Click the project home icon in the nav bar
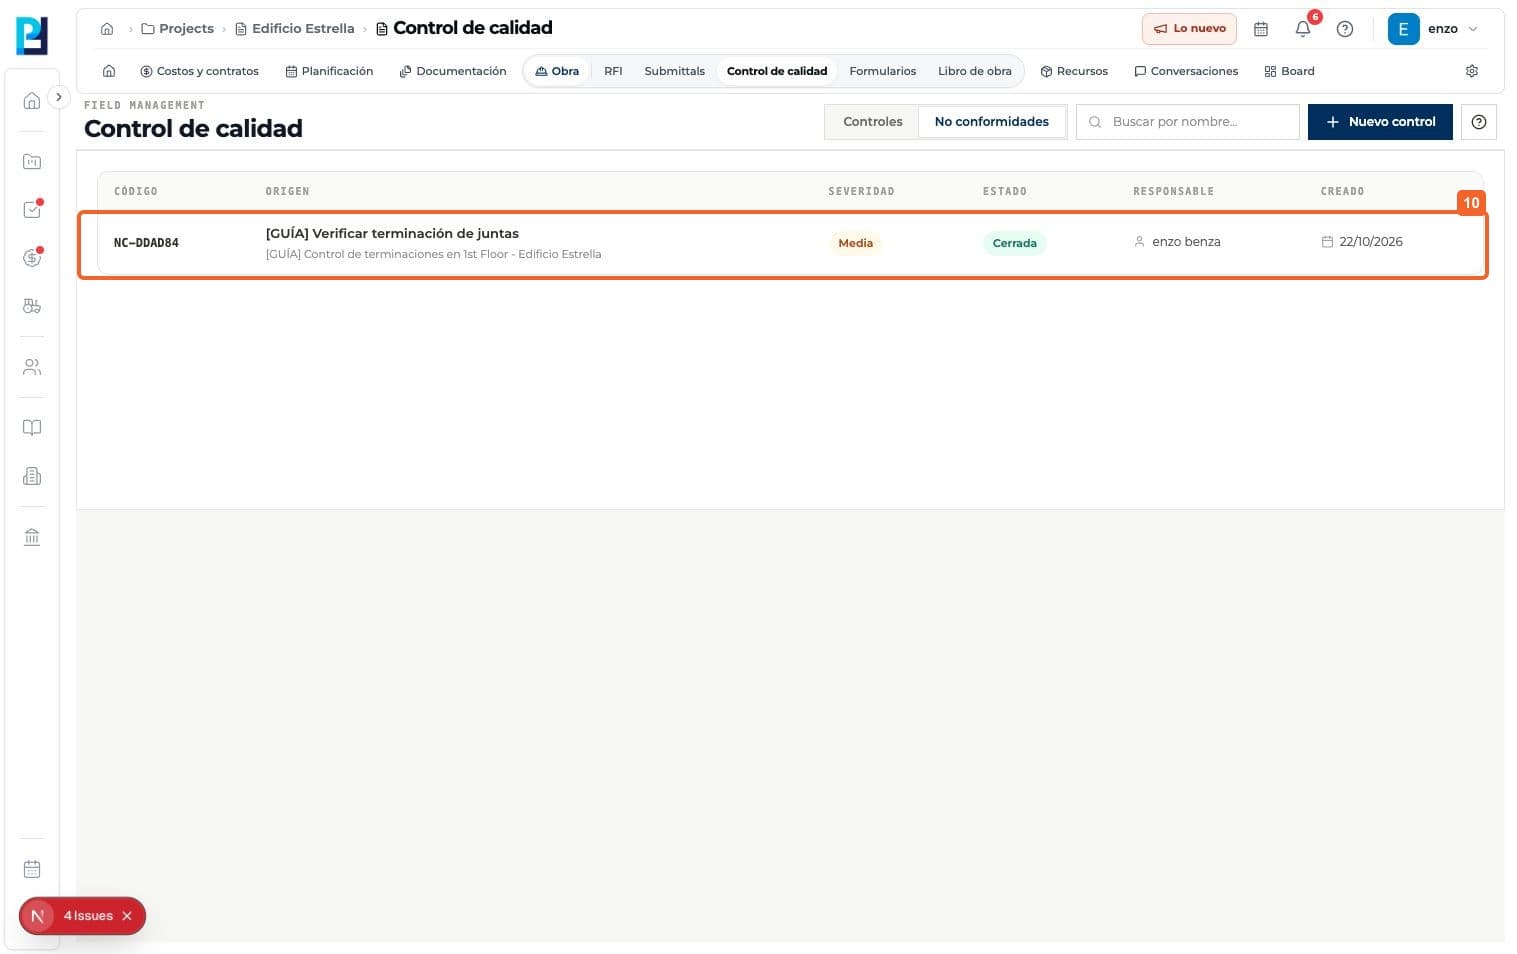The image size is (1517, 954). coord(109,71)
